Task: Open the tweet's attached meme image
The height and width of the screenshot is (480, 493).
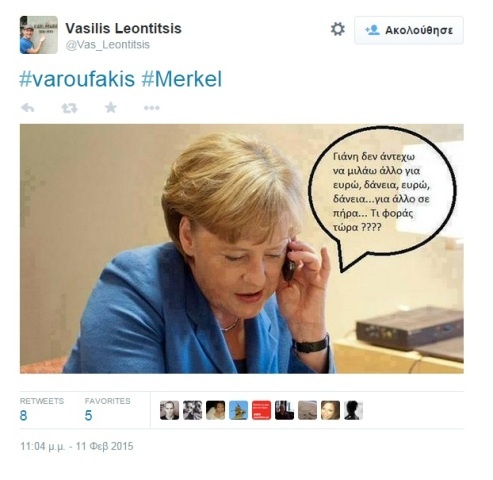Action: point(242,249)
